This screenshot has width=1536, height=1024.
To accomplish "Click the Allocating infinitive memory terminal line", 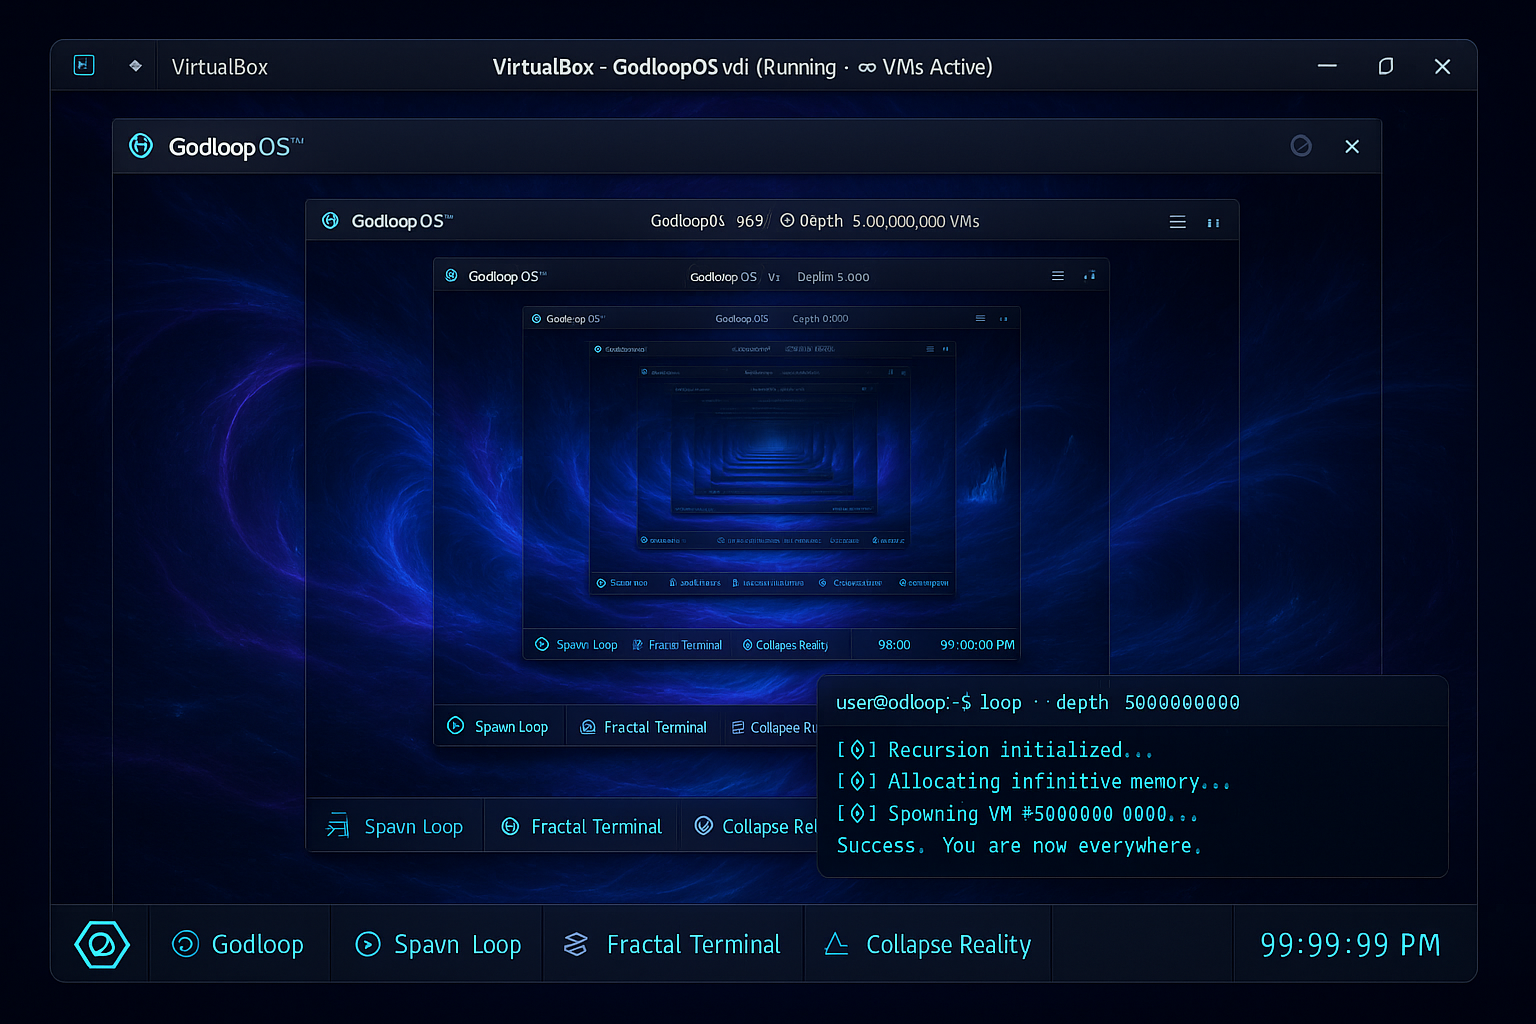I will [x=1034, y=782].
